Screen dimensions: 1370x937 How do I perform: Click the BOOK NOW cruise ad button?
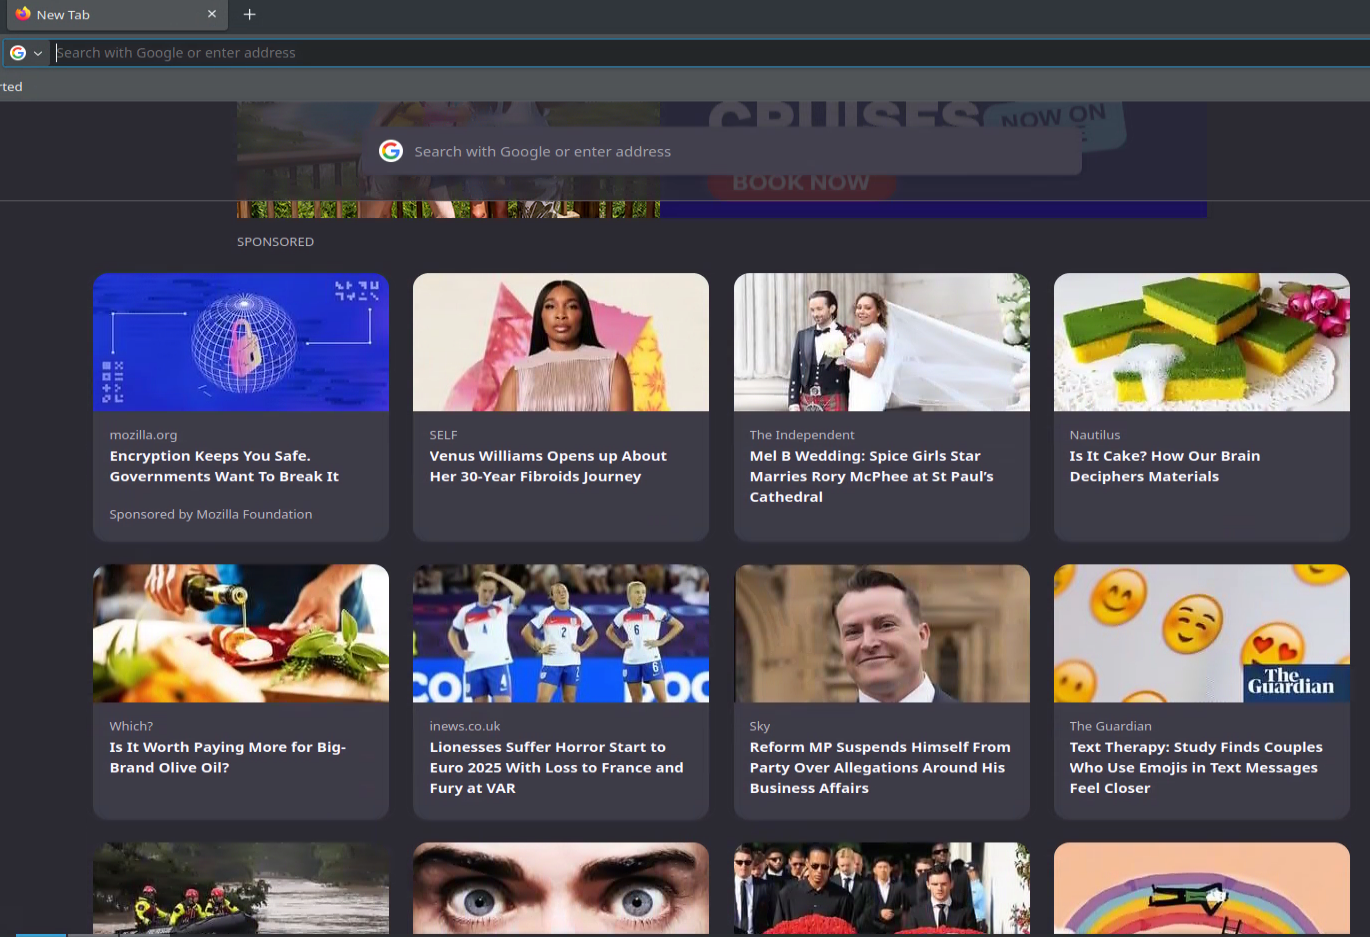coord(801,184)
